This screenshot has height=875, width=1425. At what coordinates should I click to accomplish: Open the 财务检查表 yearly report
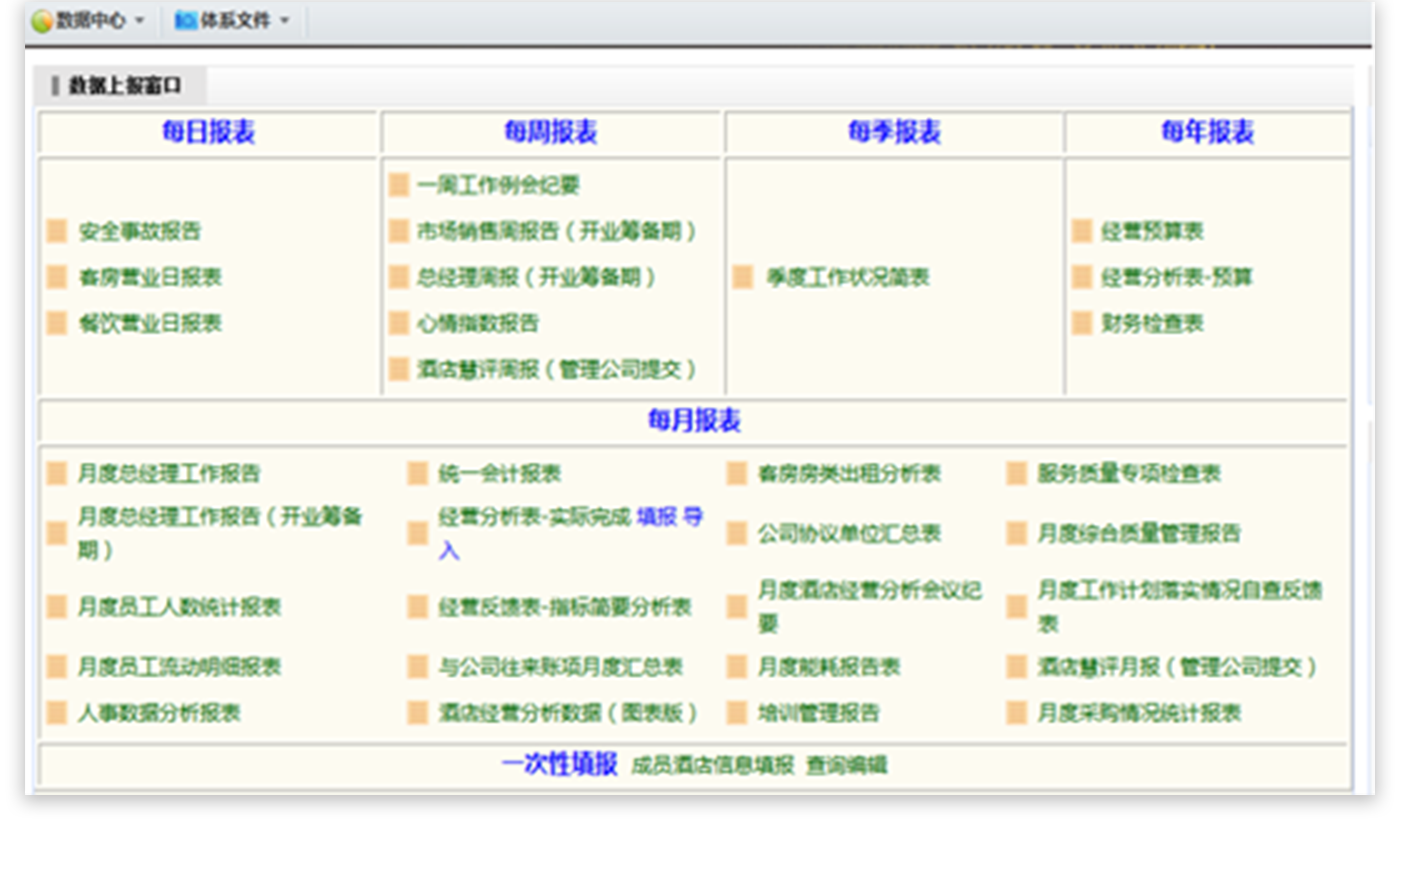coord(1152,323)
